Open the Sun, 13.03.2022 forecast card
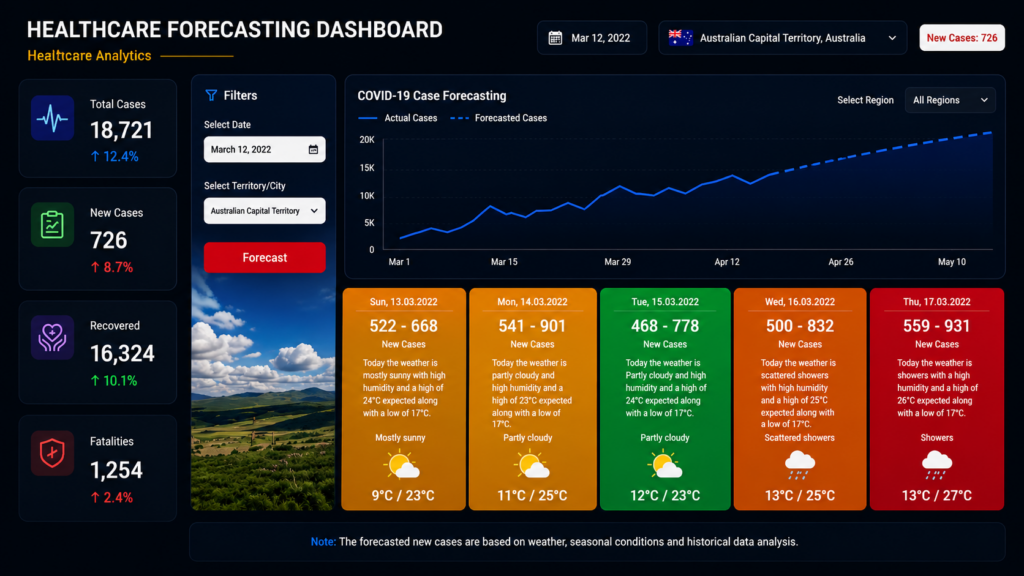Screen dimensions: 1024x576 point(404,399)
